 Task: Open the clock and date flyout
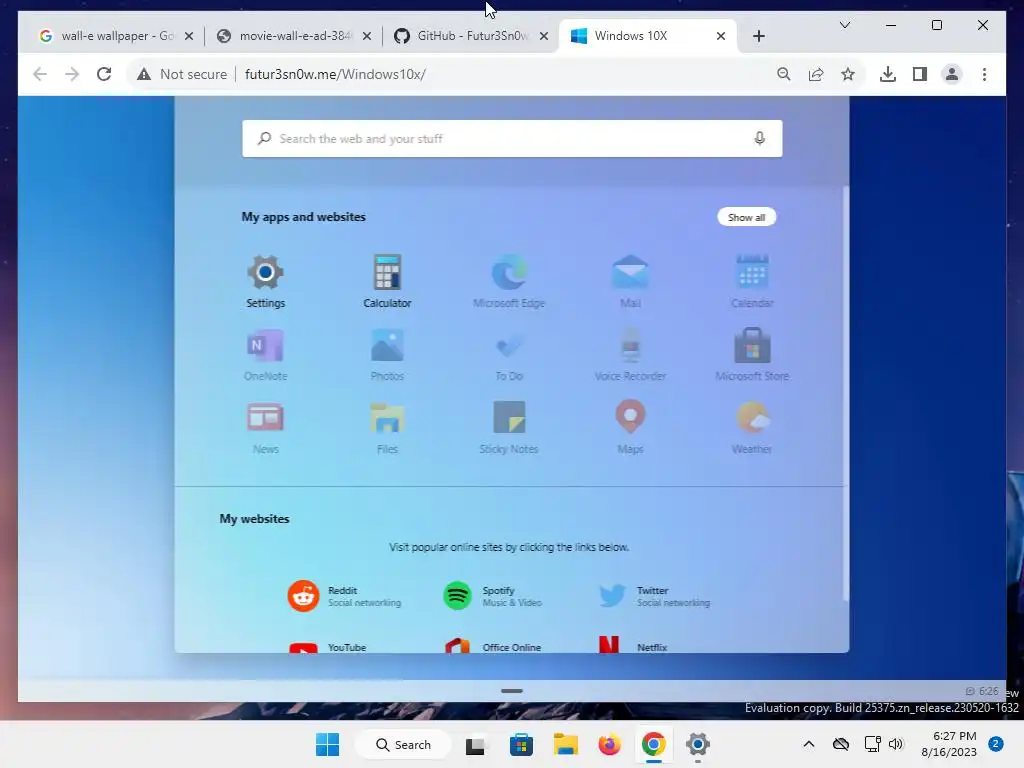click(949, 744)
